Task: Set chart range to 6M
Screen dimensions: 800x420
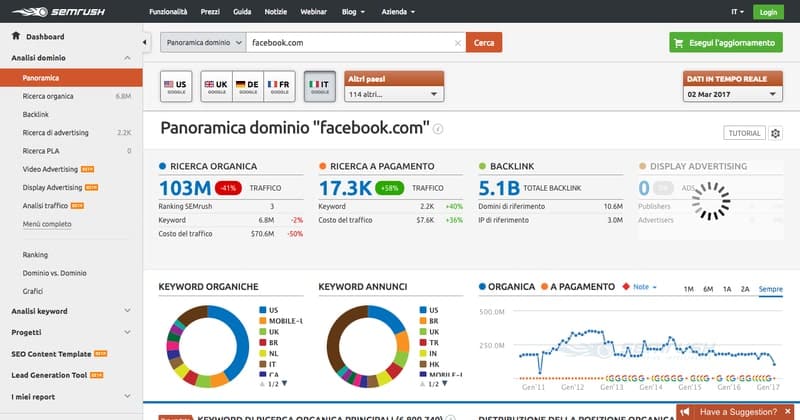Action: pyautogui.click(x=708, y=289)
